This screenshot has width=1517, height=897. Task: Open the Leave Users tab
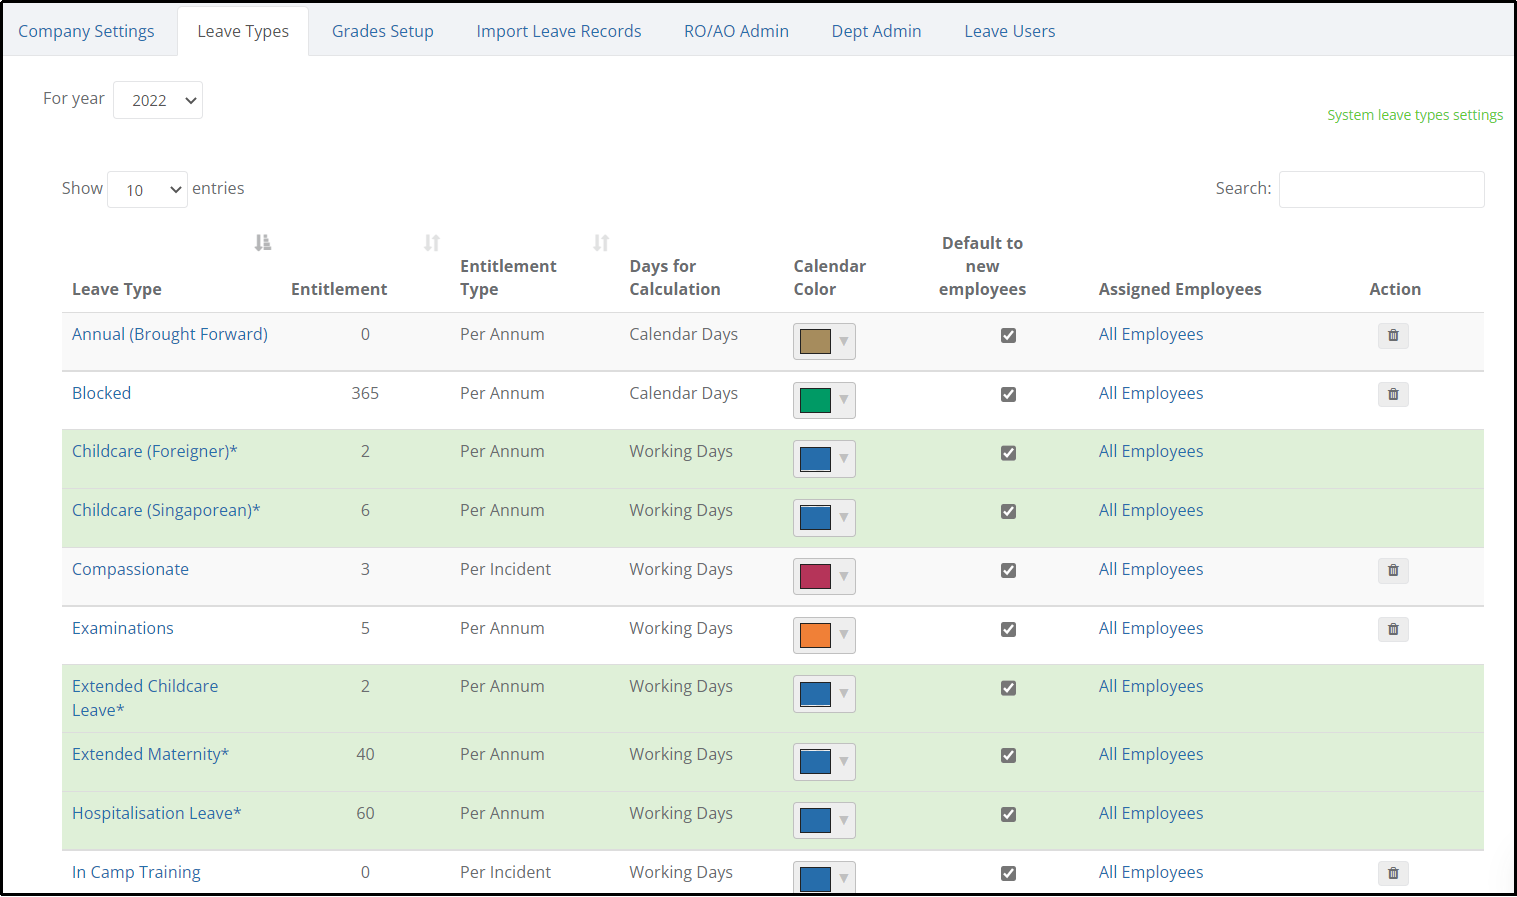click(1010, 31)
